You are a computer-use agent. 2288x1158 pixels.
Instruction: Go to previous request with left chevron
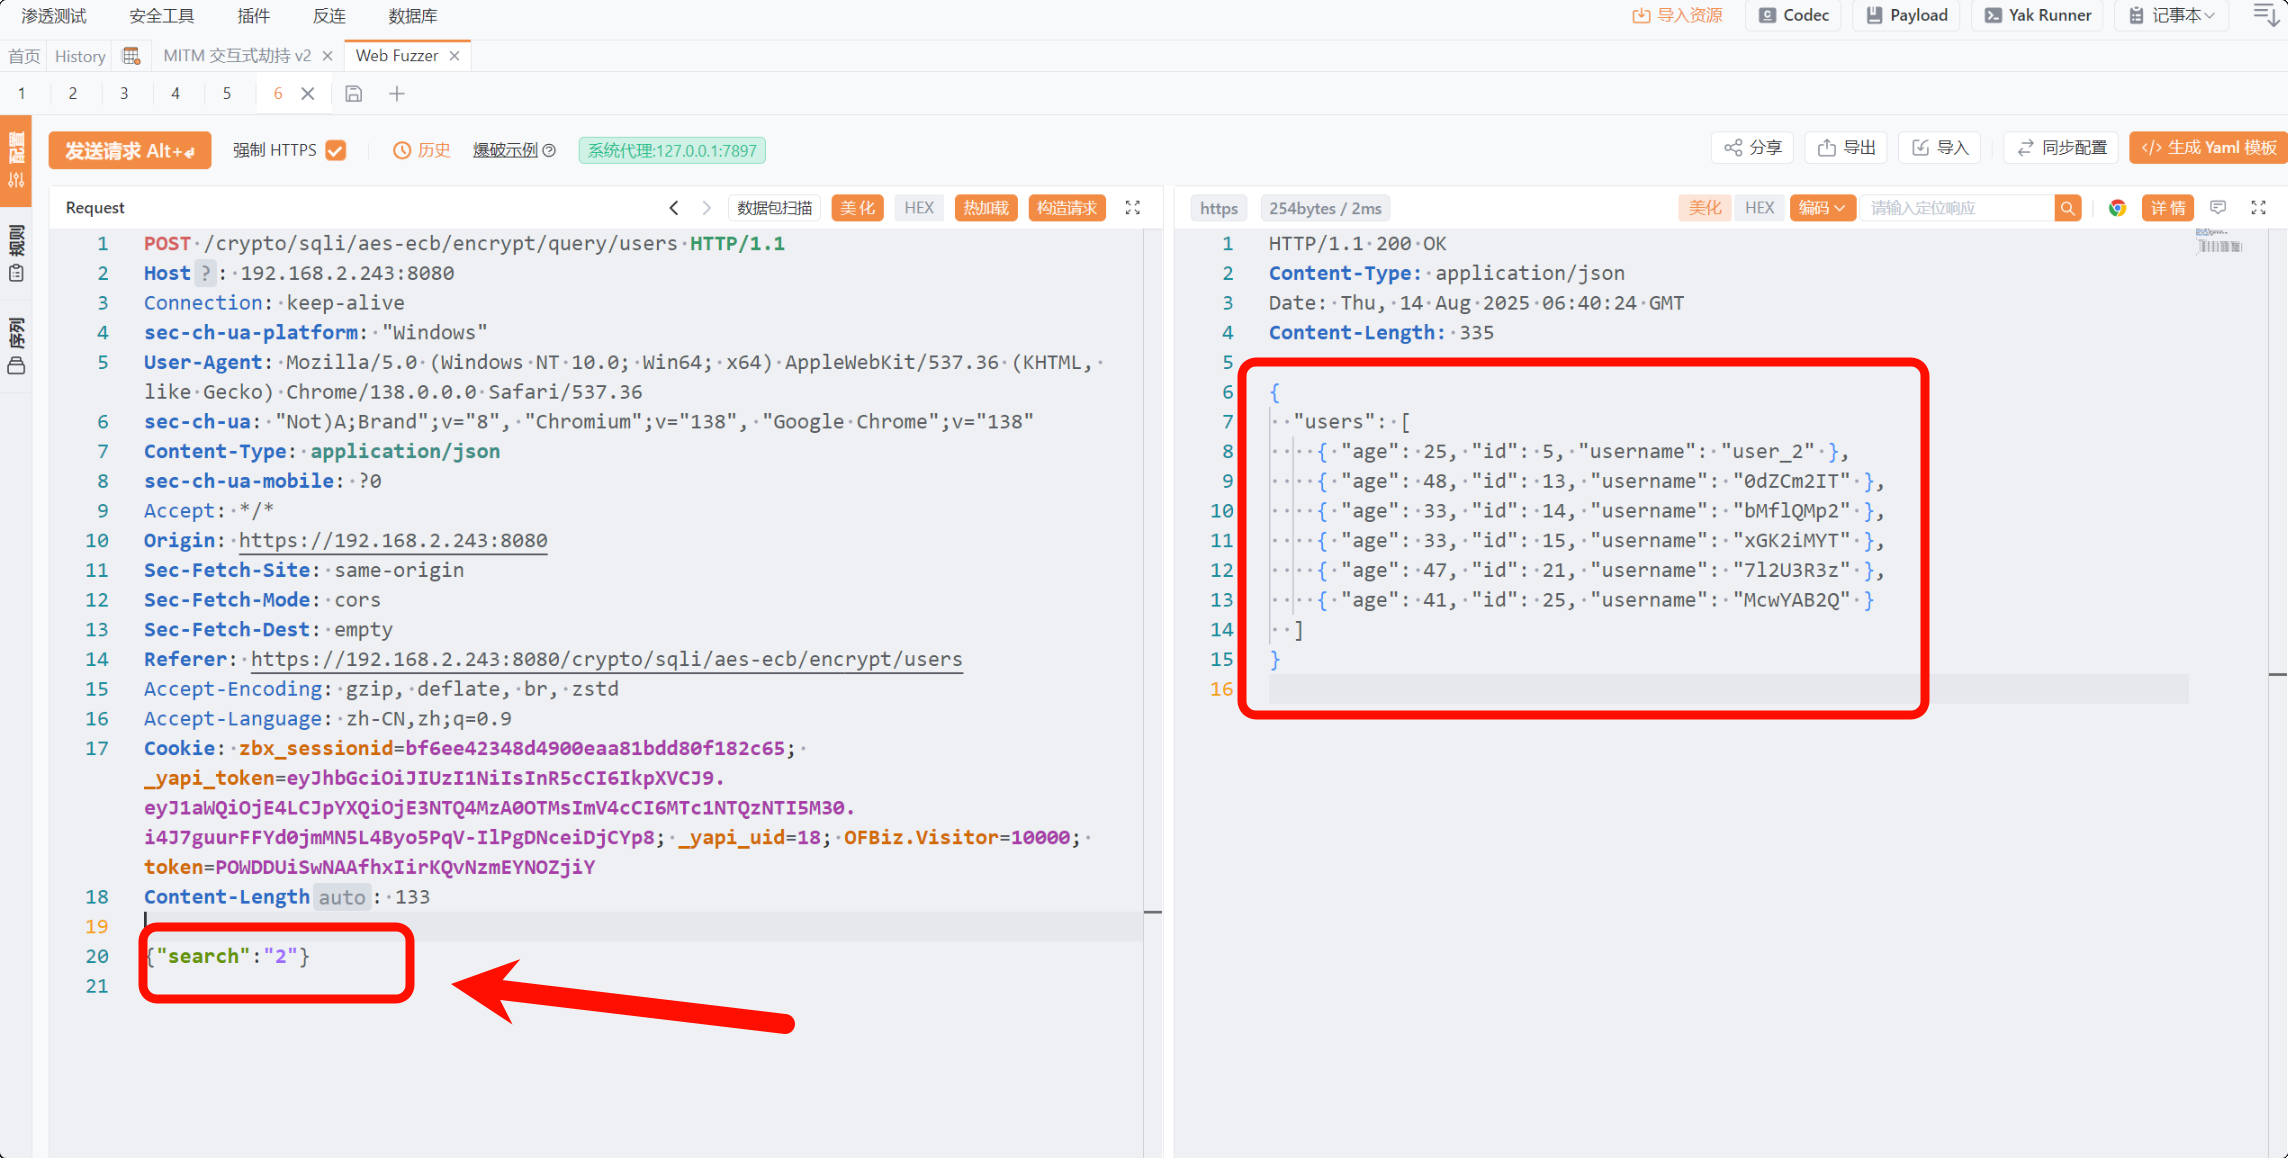pyautogui.click(x=674, y=208)
